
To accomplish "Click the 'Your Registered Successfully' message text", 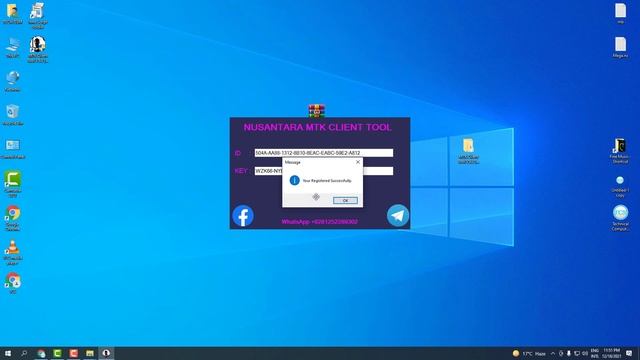I will pos(327,180).
